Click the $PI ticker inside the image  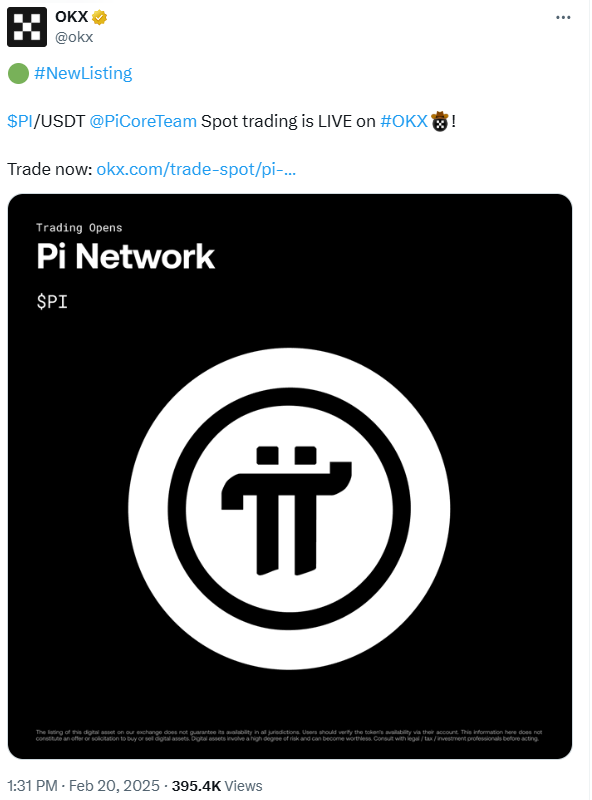point(52,302)
